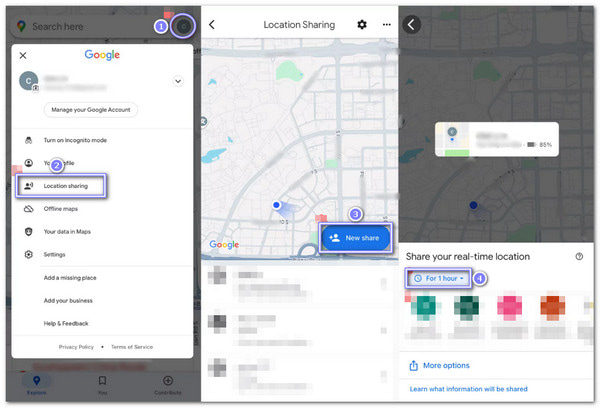The width and height of the screenshot is (600, 408).
Task: Click the location sharing person icon
Action: [29, 186]
